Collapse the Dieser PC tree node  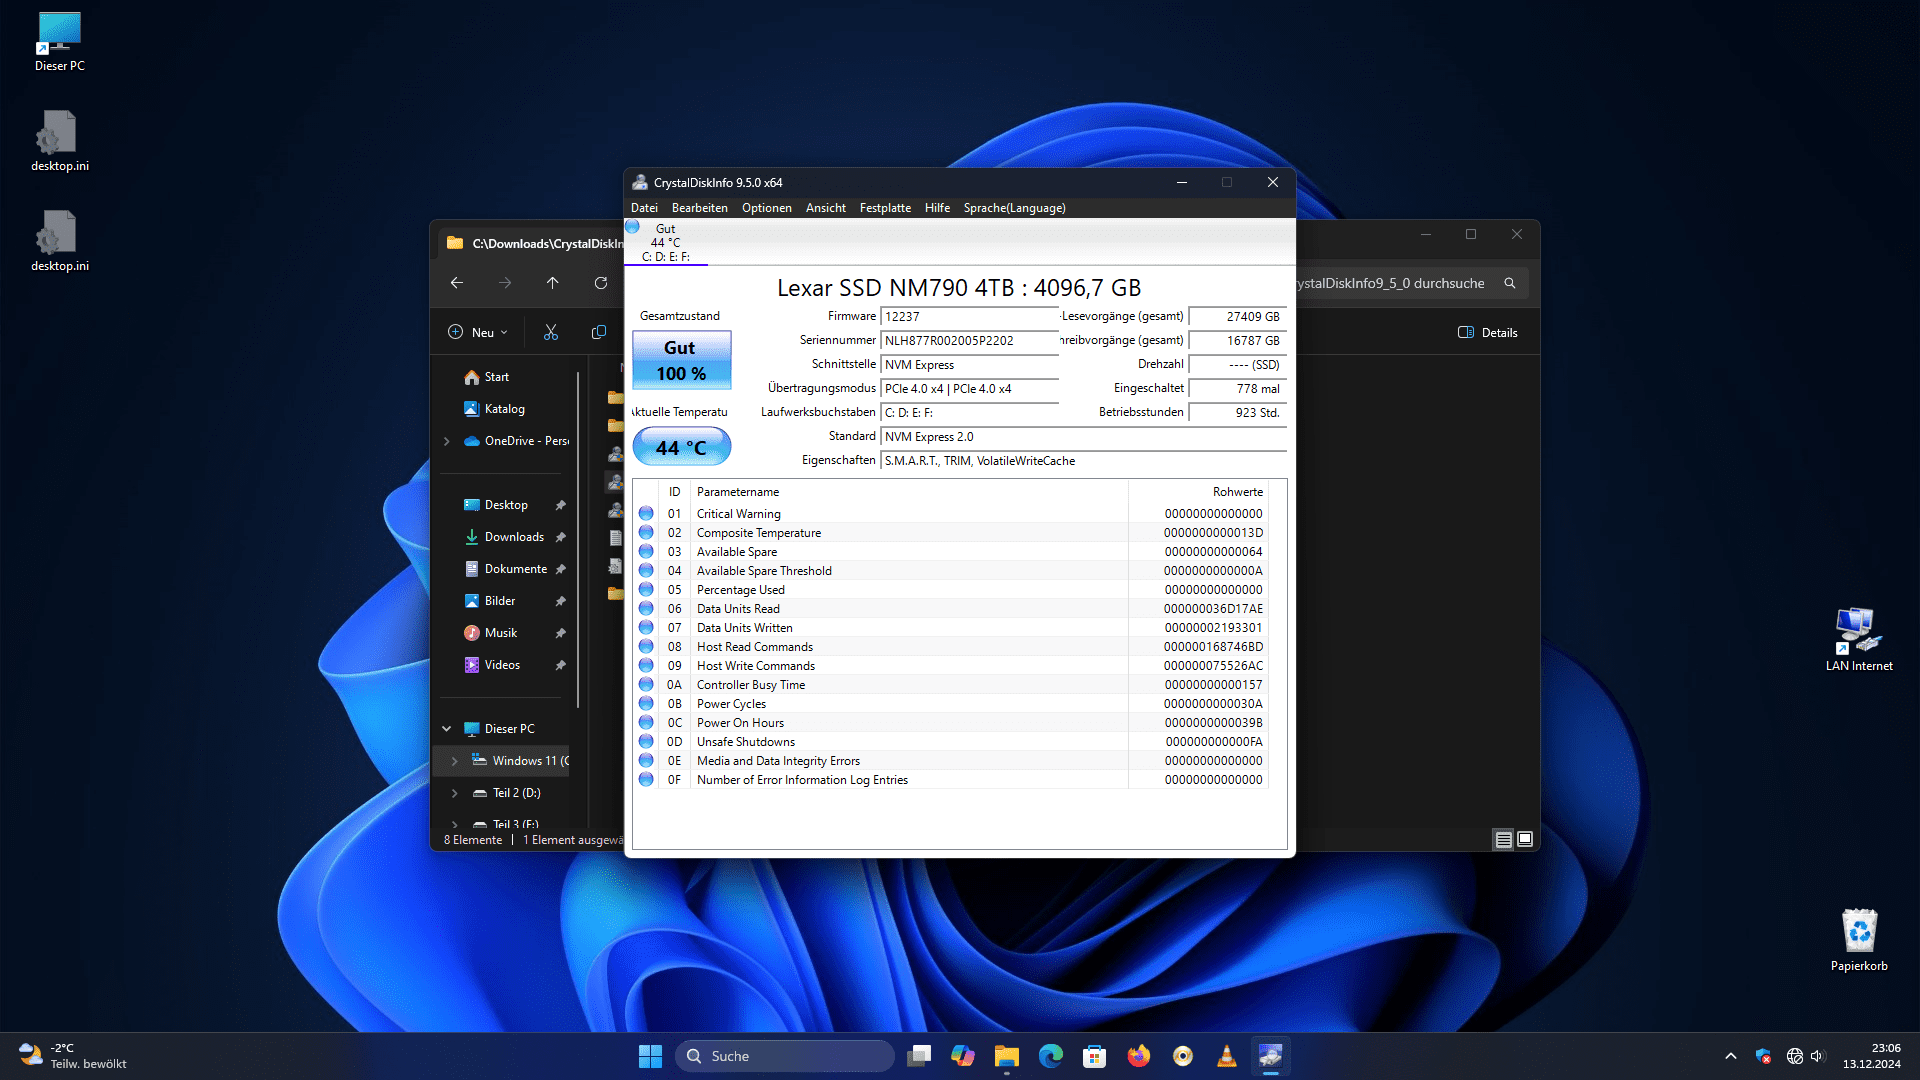coord(447,729)
